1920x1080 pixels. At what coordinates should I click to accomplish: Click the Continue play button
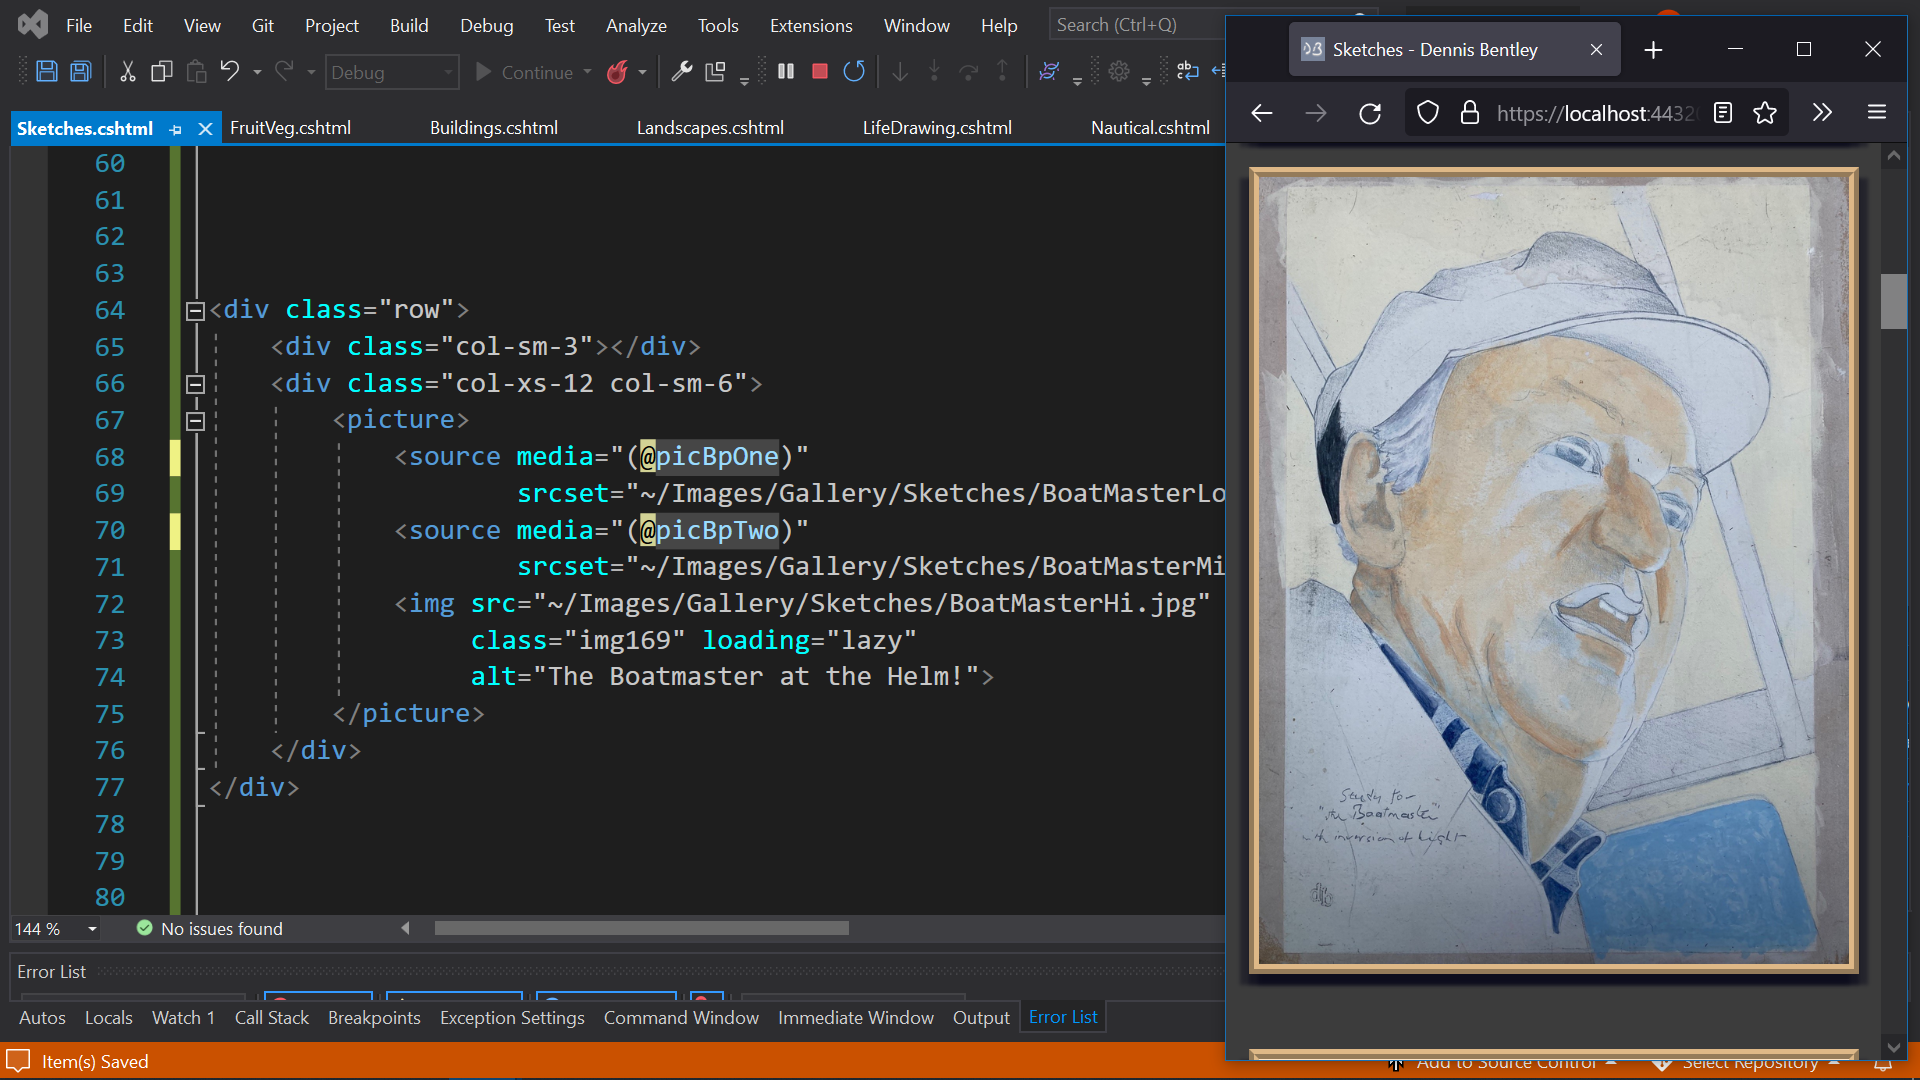coord(524,72)
